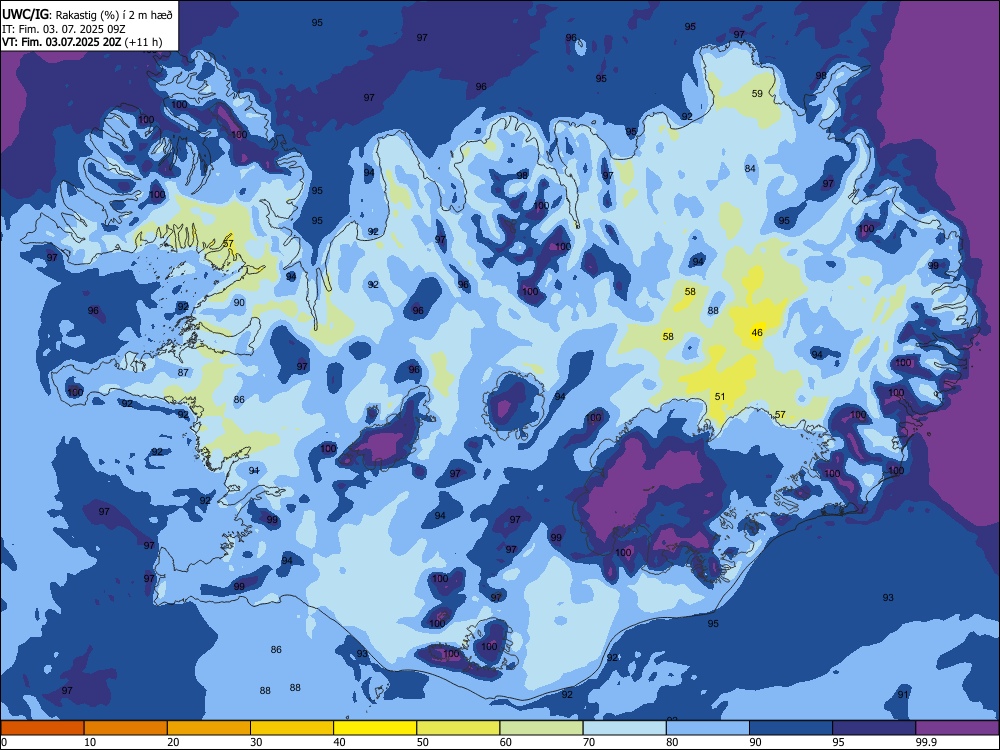Click the 0–10 dark orange legend swatch
This screenshot has width=1000, height=750.
[42, 728]
